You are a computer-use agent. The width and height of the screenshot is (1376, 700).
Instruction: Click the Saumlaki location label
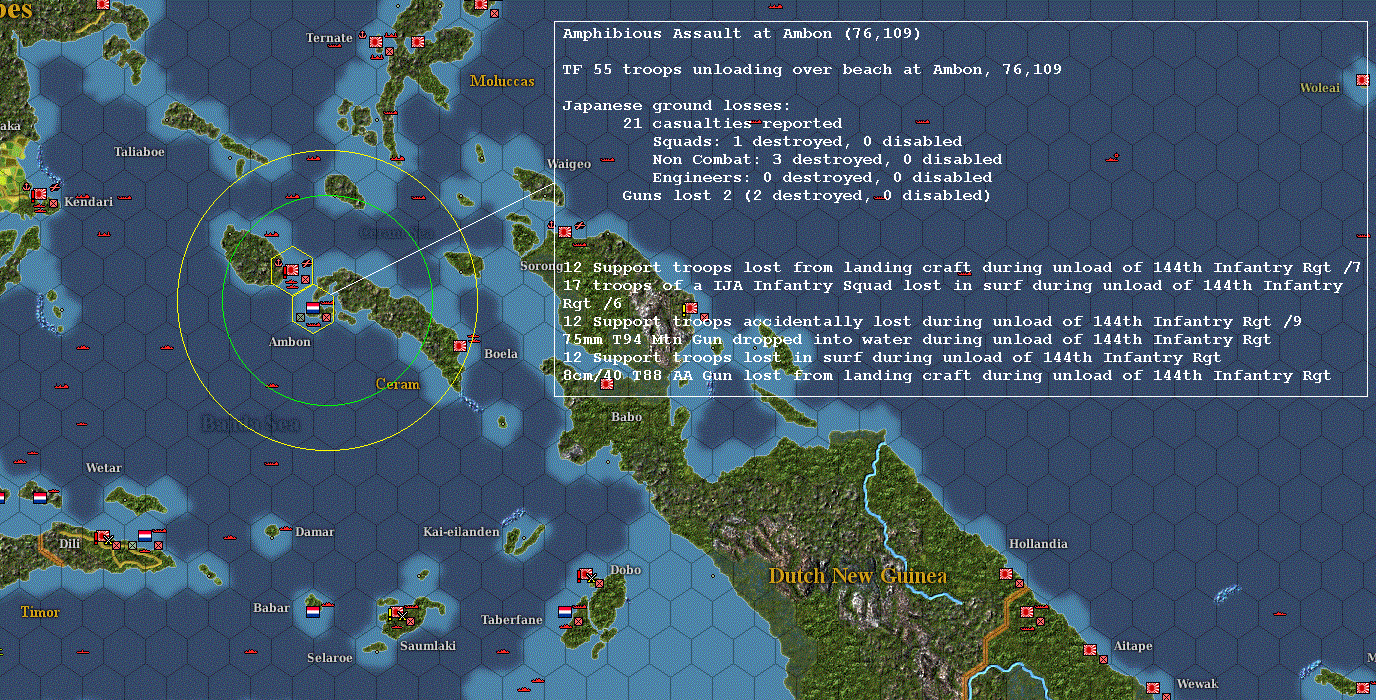click(428, 646)
